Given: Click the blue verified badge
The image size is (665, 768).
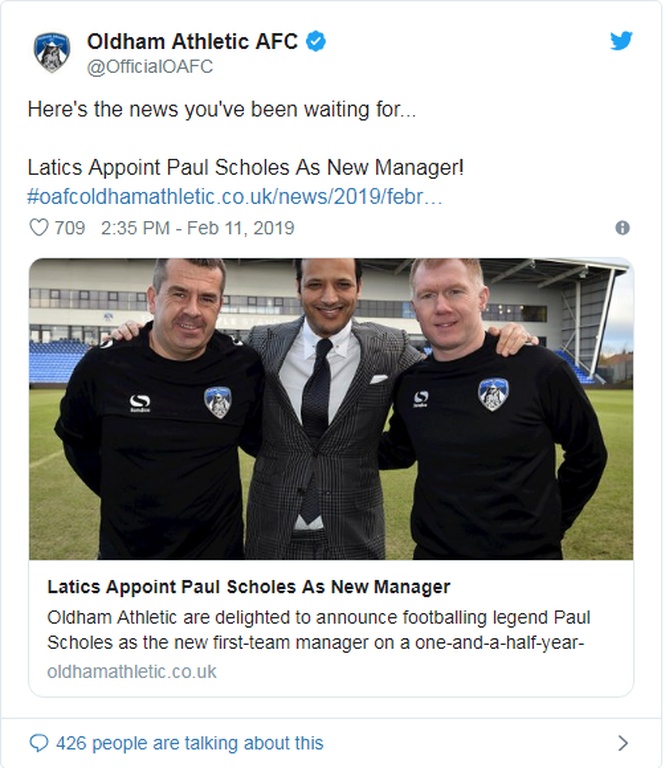Looking at the screenshot, I should pyautogui.click(x=316, y=41).
